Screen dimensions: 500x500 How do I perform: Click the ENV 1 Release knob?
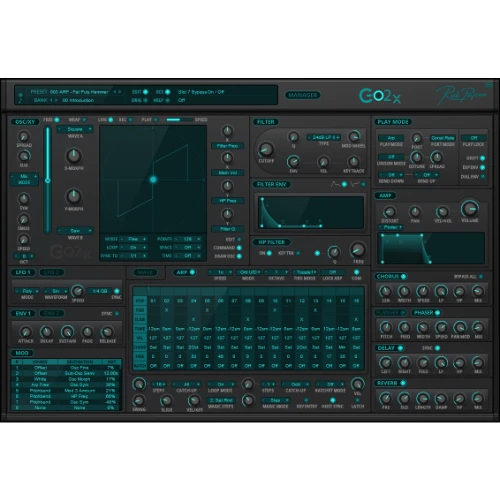107,332
